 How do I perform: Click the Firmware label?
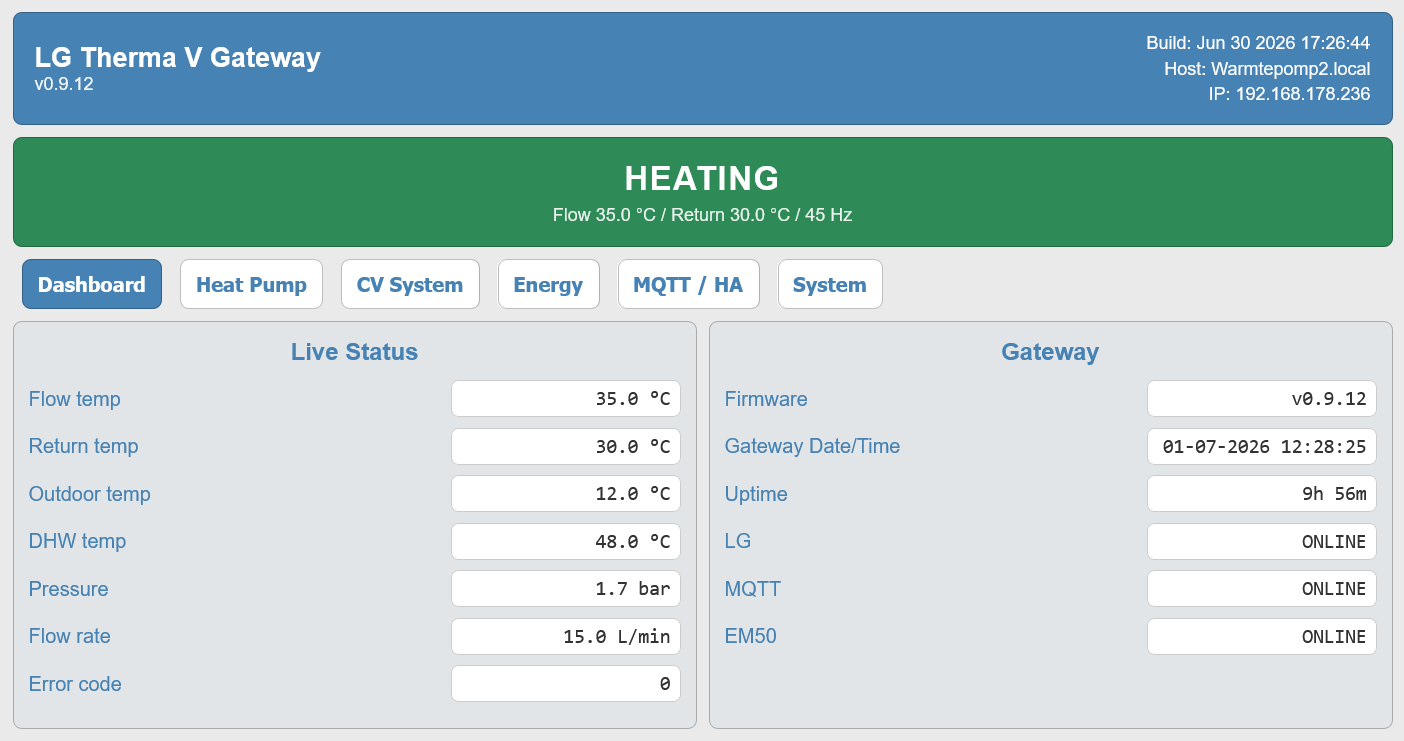(x=766, y=399)
